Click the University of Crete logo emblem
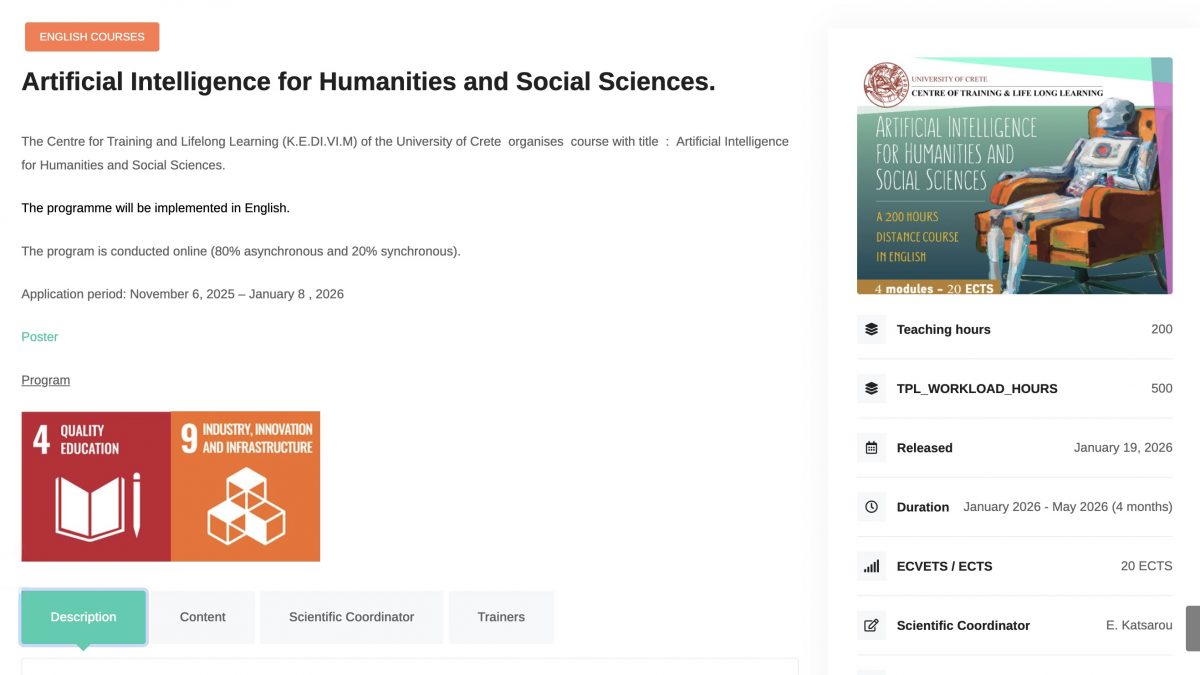Viewport: 1200px width, 675px height. 886,85
